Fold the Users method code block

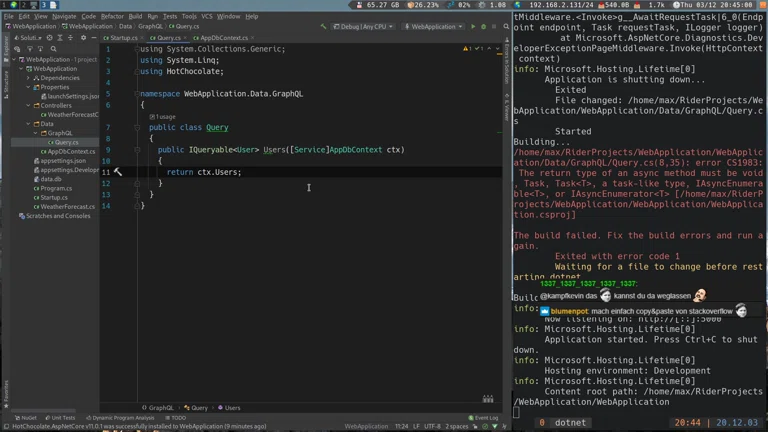(137, 150)
